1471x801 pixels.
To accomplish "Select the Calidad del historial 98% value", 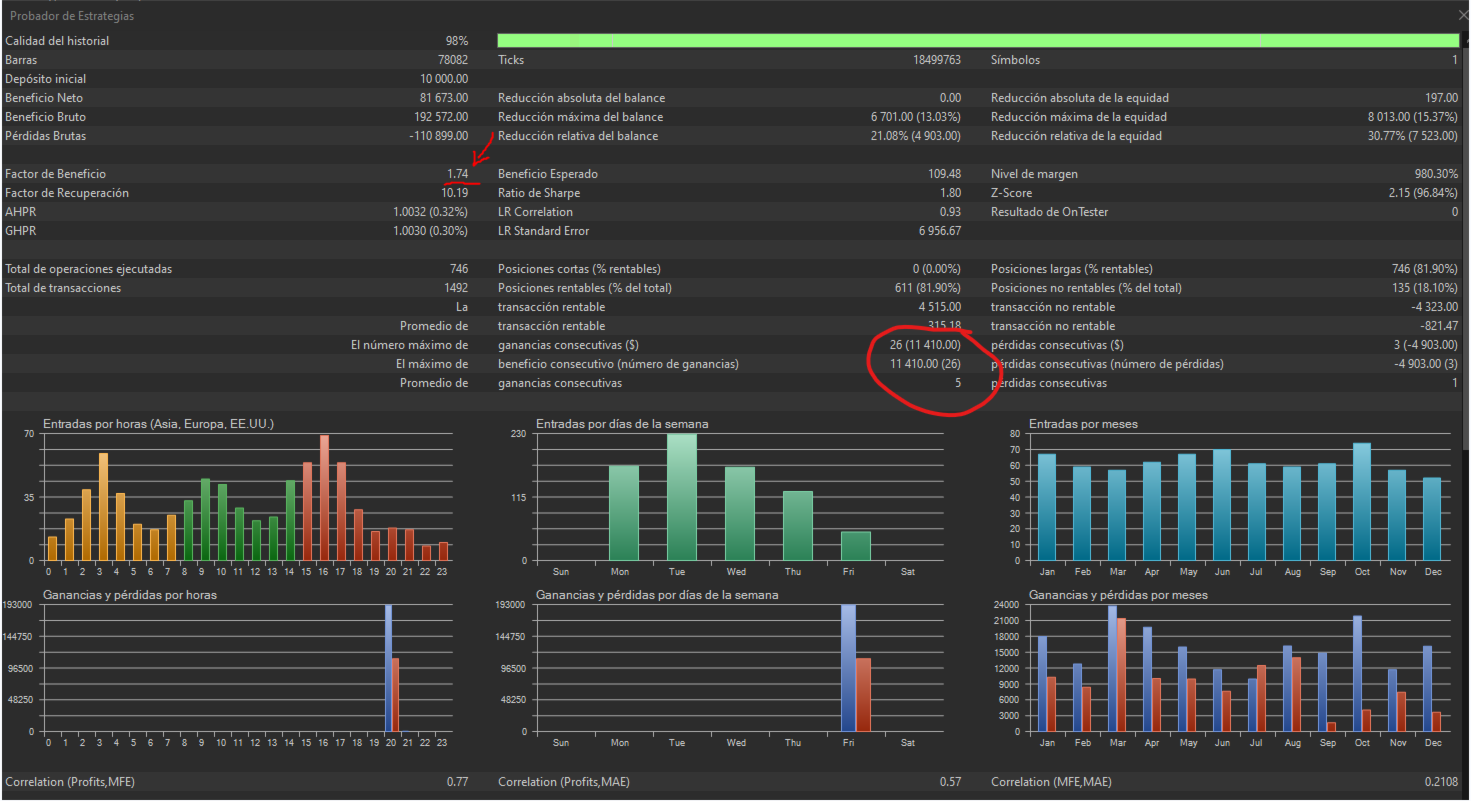I will (457, 41).
